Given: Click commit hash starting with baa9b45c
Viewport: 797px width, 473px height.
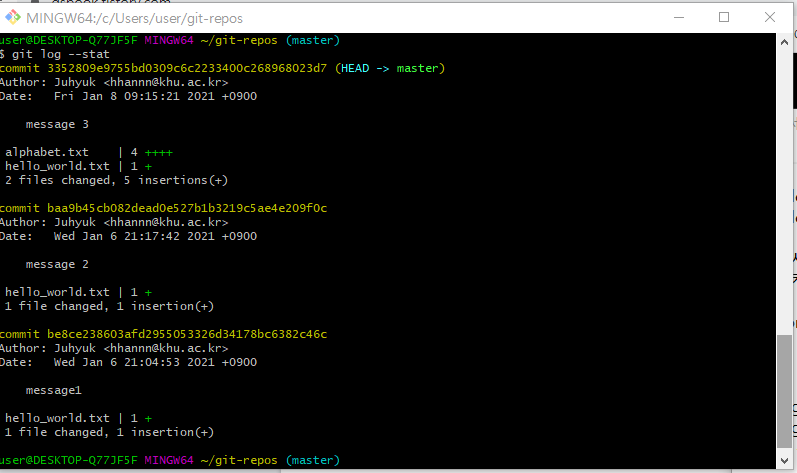Looking at the screenshot, I should (x=187, y=208).
